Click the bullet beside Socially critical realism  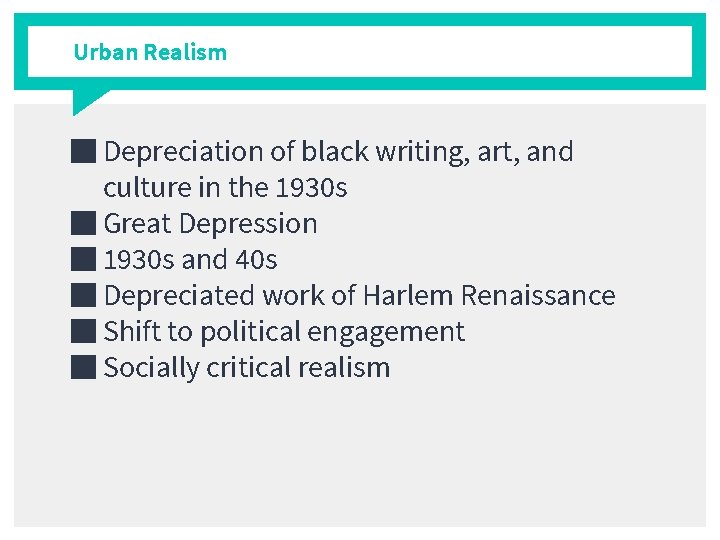click(84, 367)
